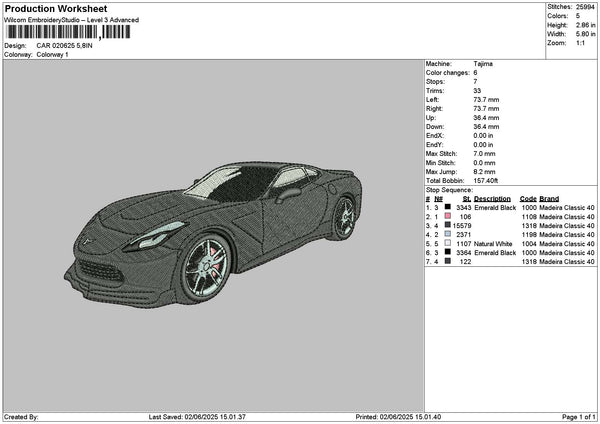Click thread code 1108 in stop row 2
This screenshot has height=424, width=600.
point(529,217)
